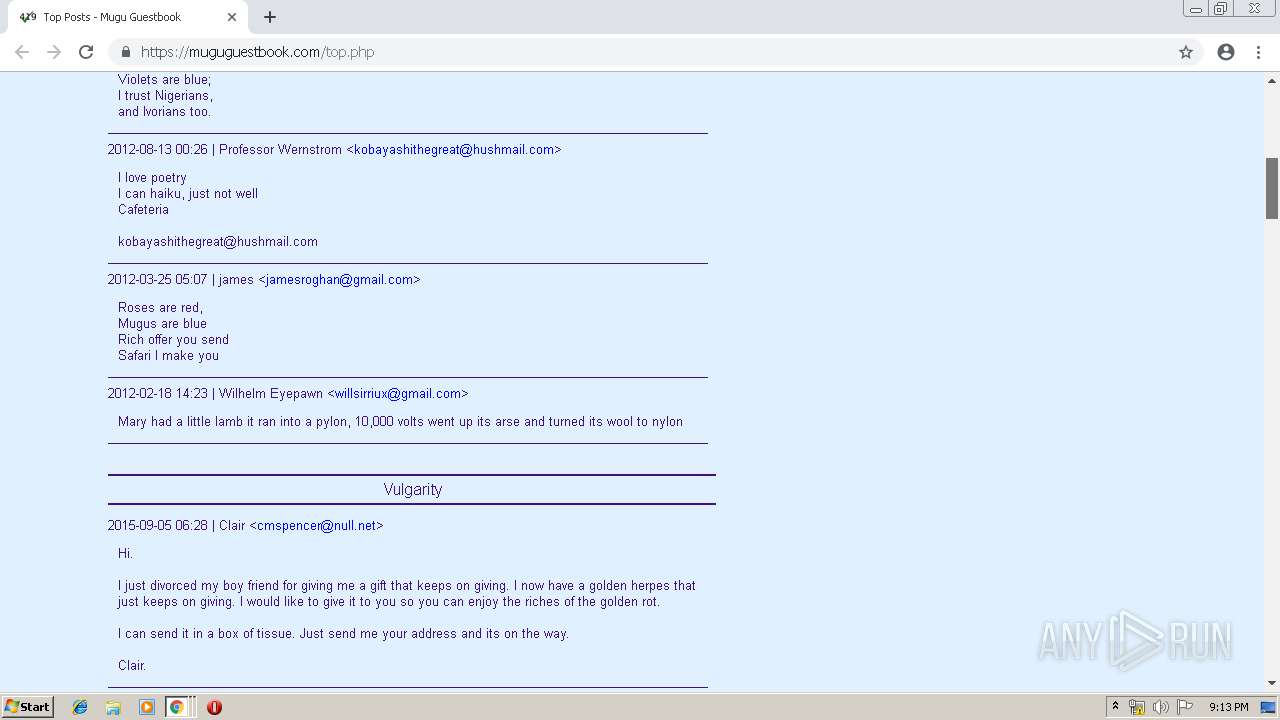
Task: Open the volume speaker tray icon
Action: click(x=1160, y=707)
